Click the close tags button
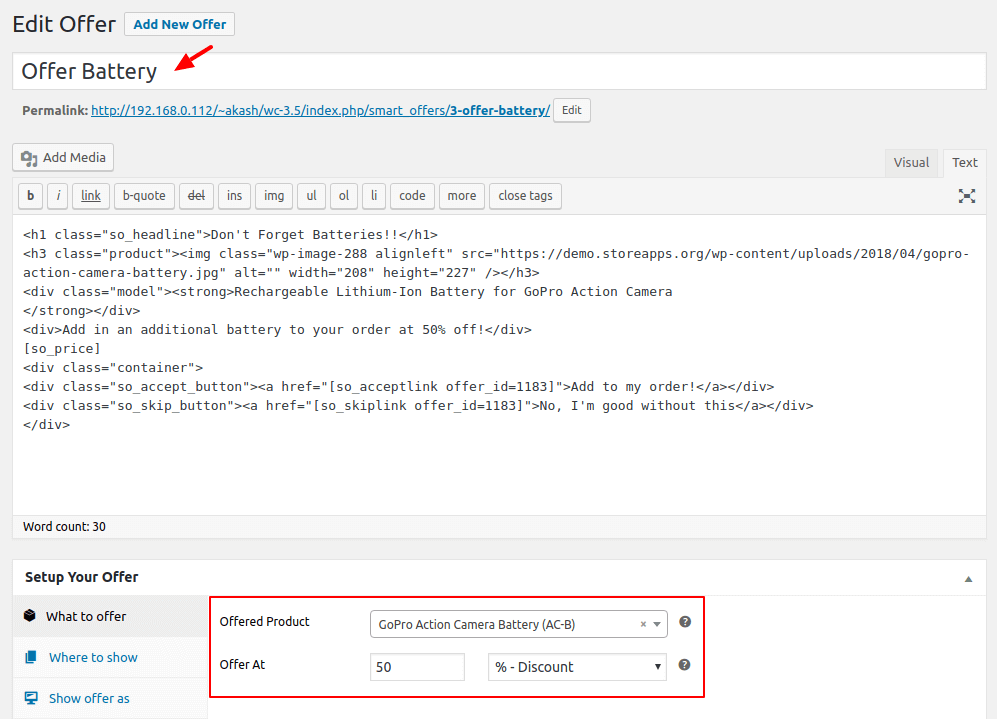Viewport: 997px width, 719px height. coord(525,196)
